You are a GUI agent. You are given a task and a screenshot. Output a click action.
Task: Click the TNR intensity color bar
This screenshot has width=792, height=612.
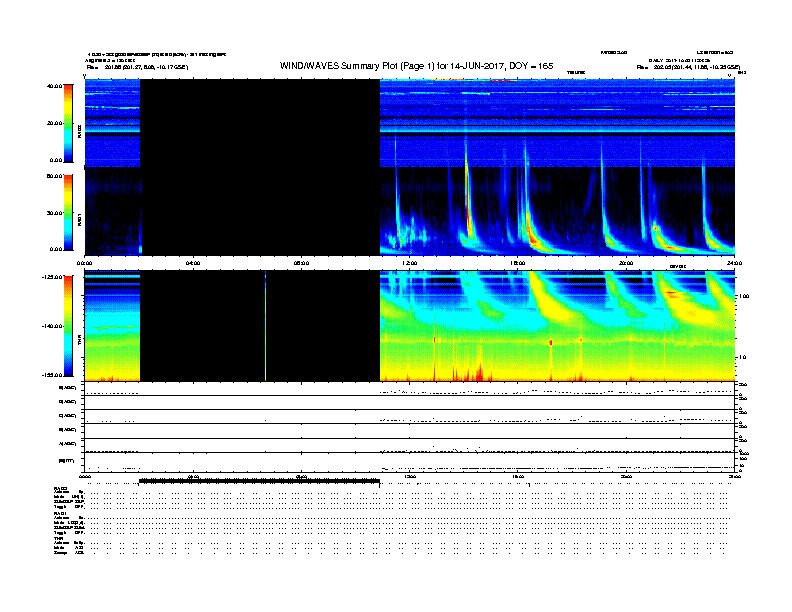(x=68, y=326)
